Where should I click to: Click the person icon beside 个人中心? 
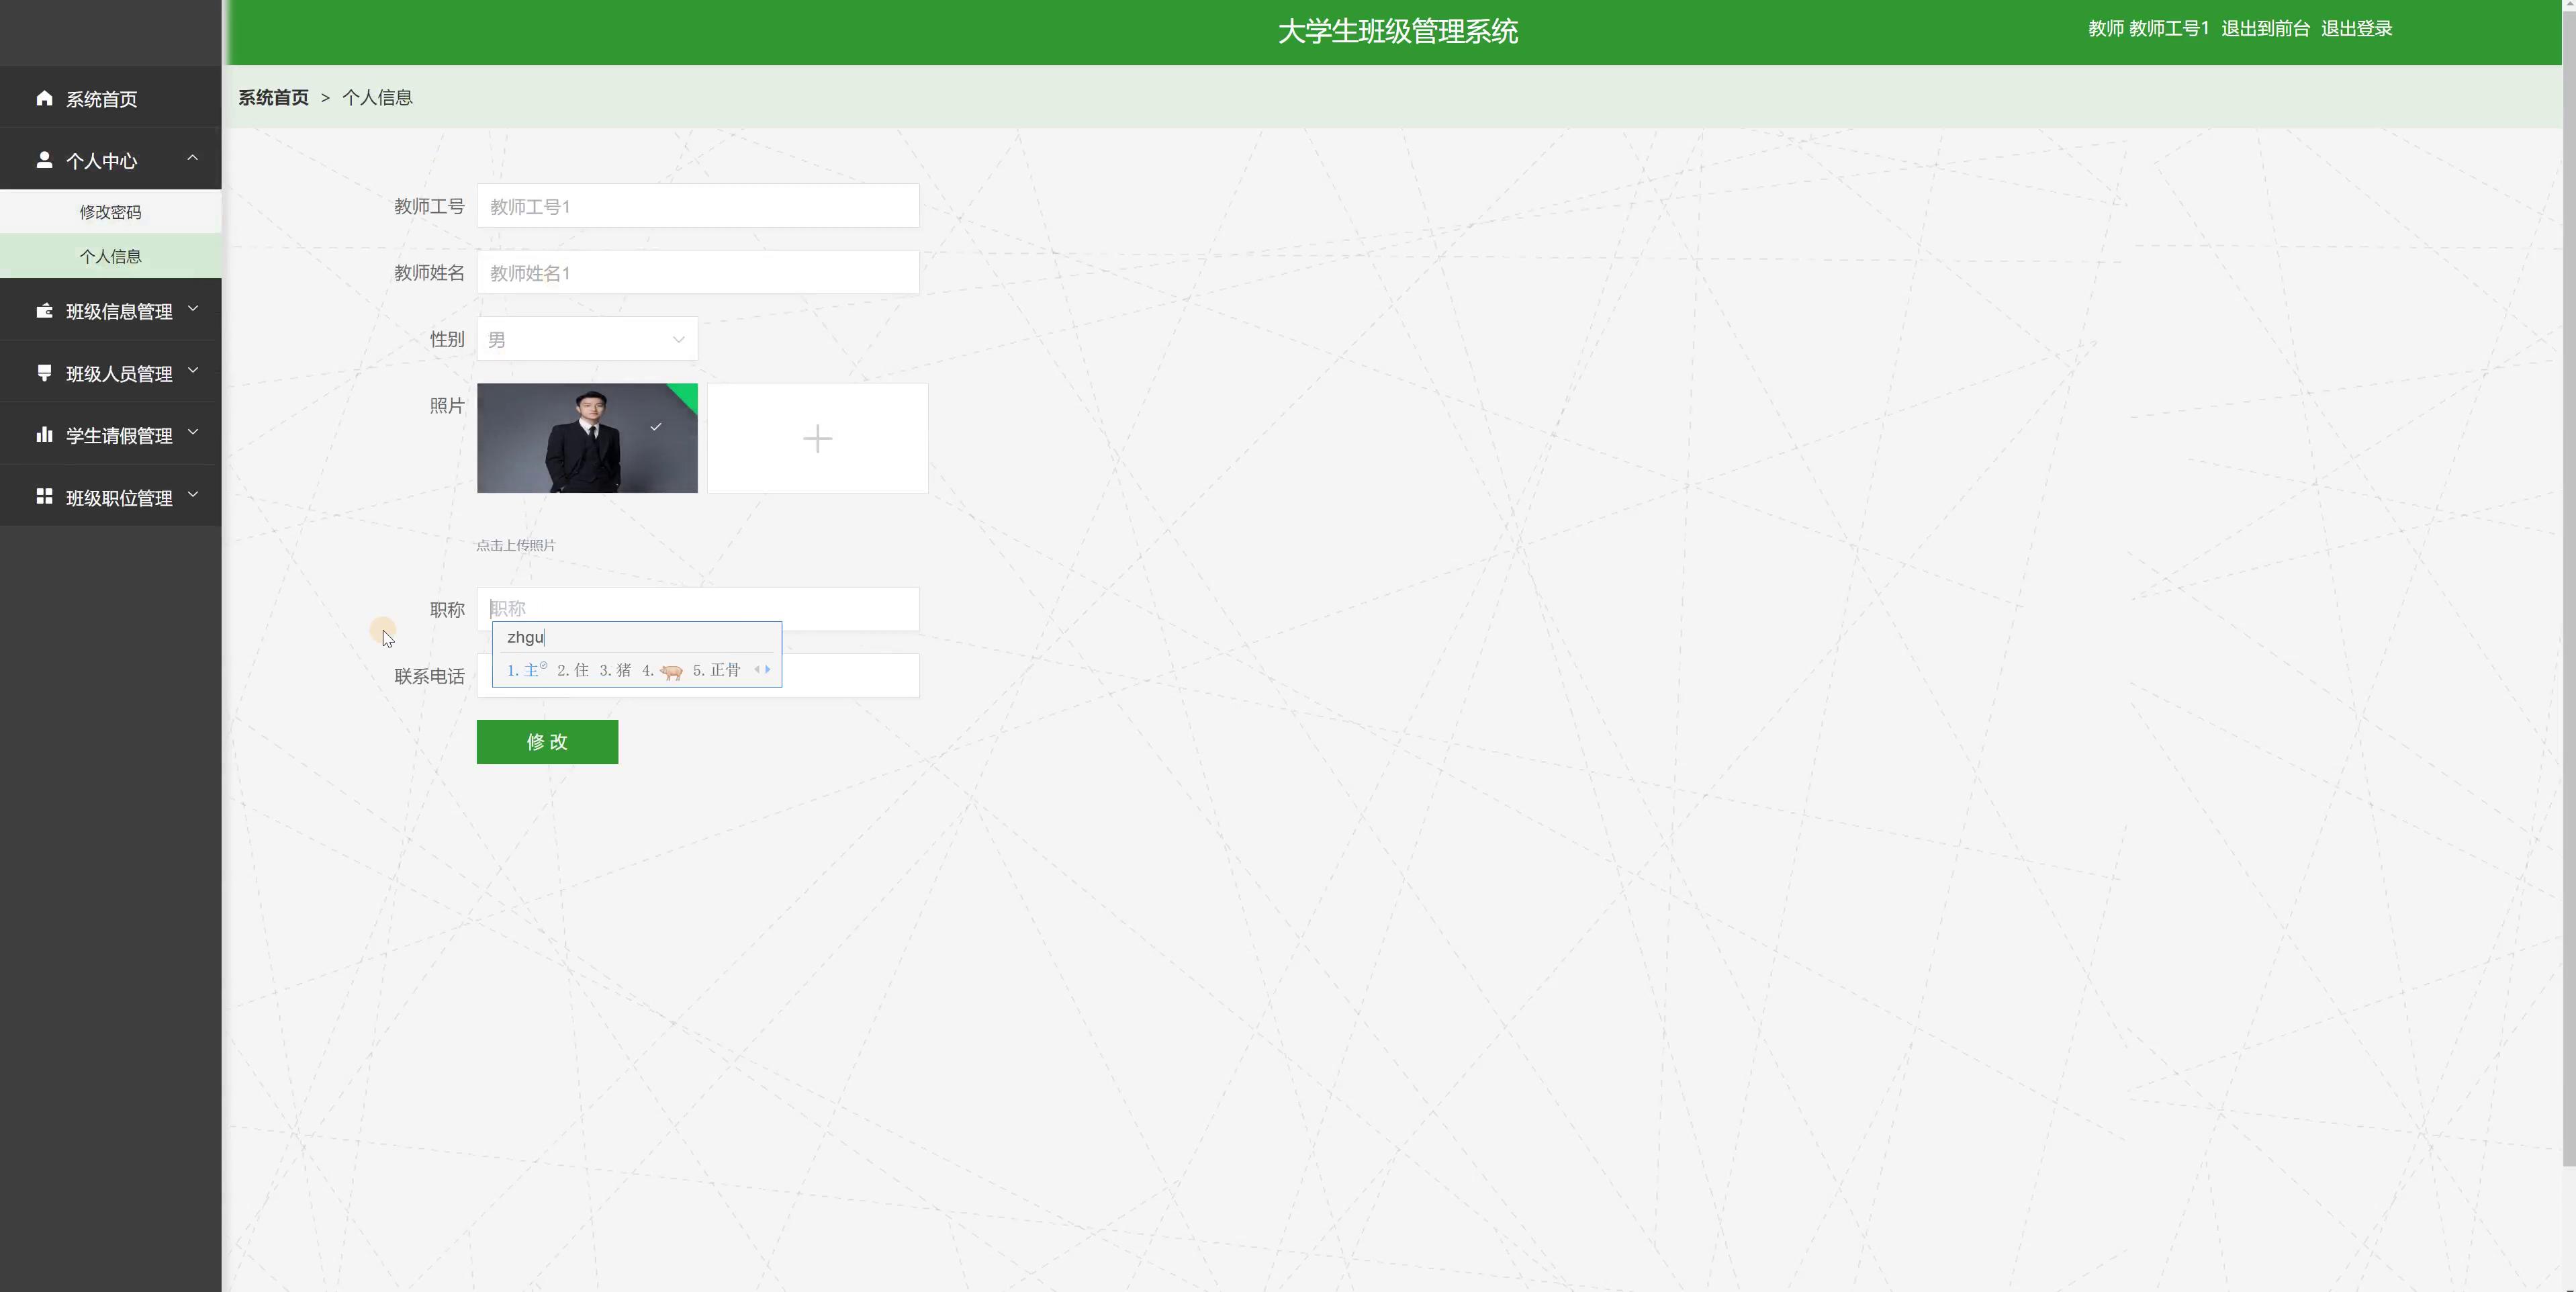44,160
